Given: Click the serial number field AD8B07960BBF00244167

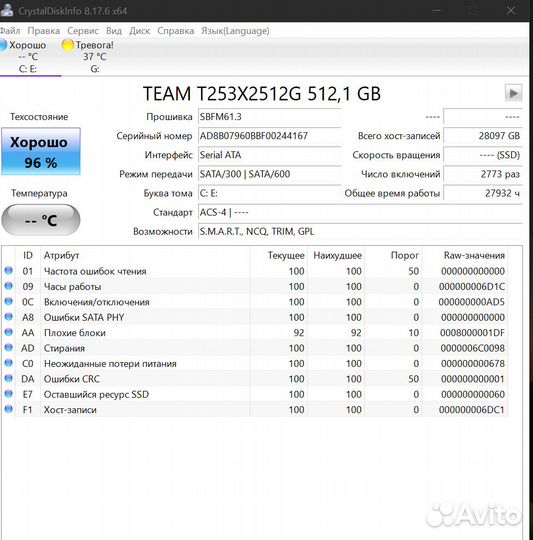Looking at the screenshot, I should pos(269,136).
